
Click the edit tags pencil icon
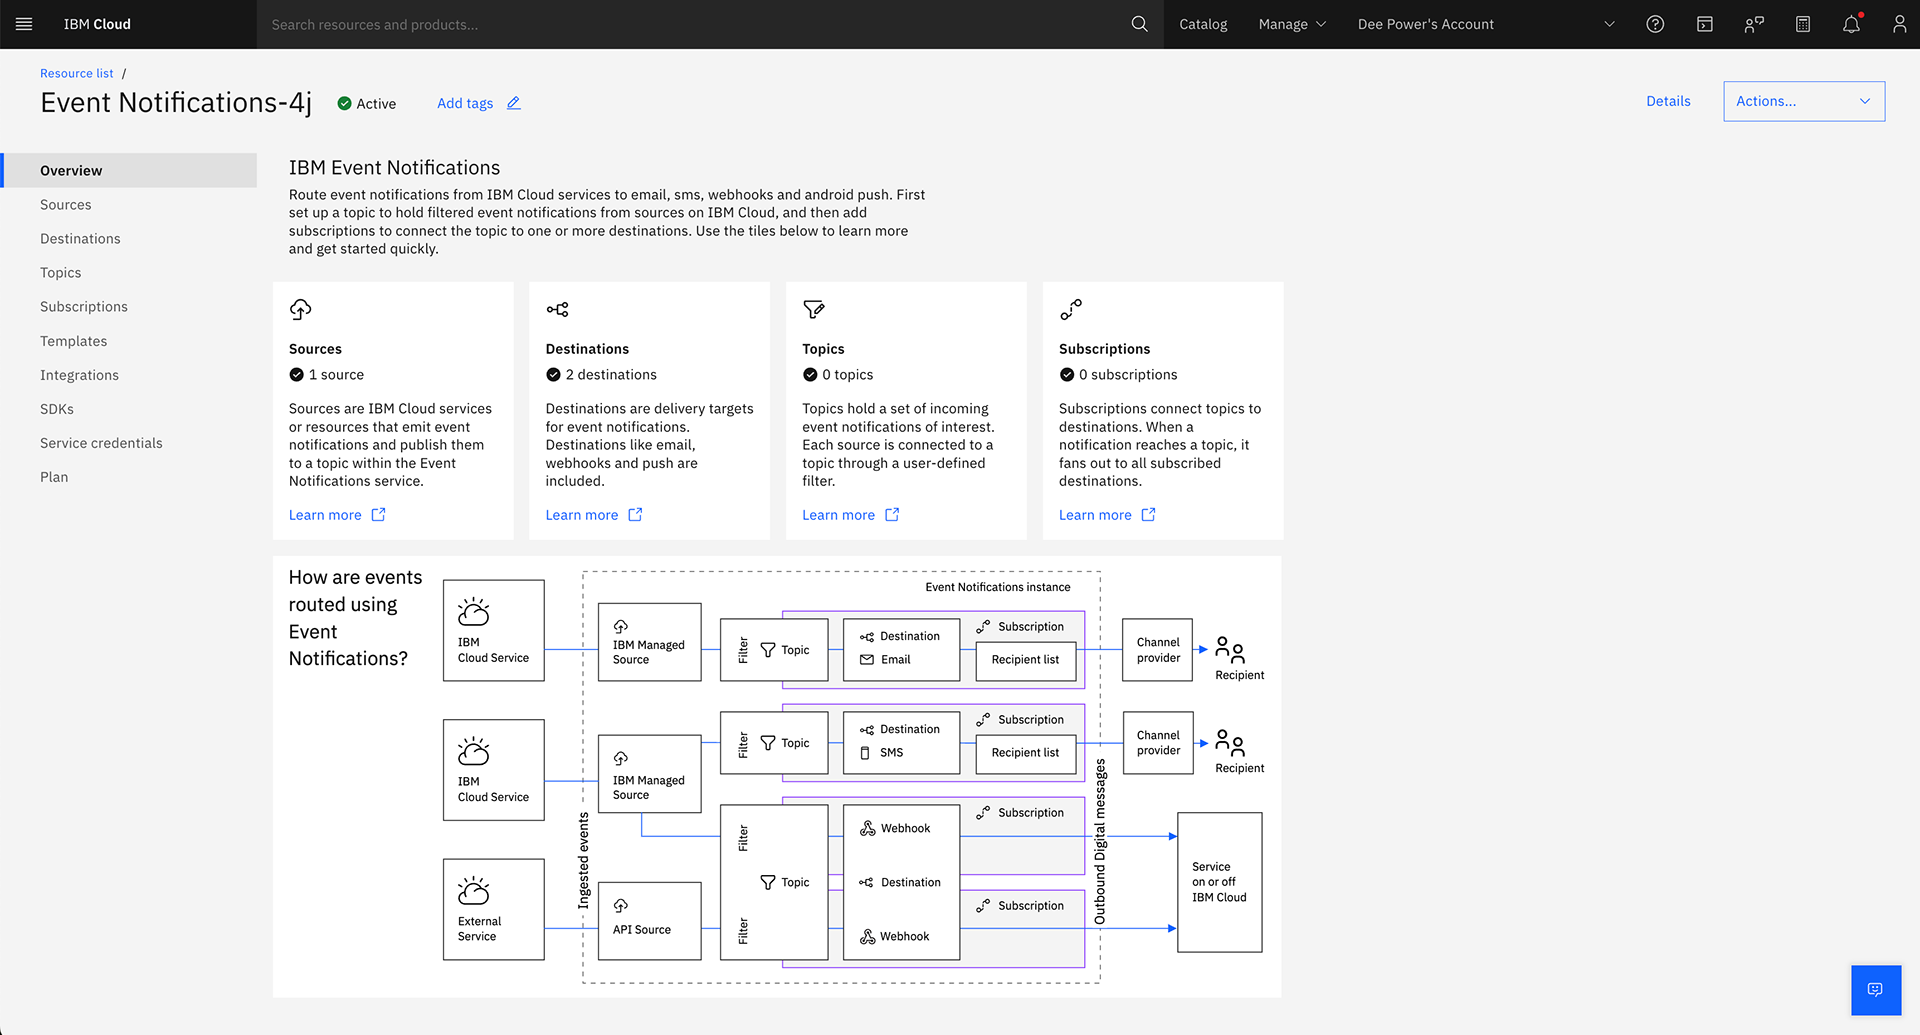[x=514, y=103]
